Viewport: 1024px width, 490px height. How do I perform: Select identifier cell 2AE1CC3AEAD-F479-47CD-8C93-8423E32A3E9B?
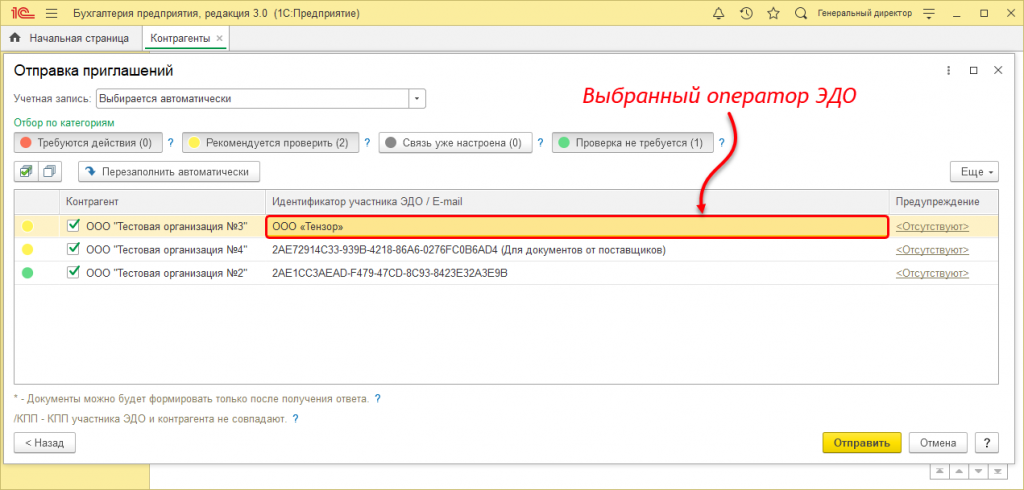point(577,273)
